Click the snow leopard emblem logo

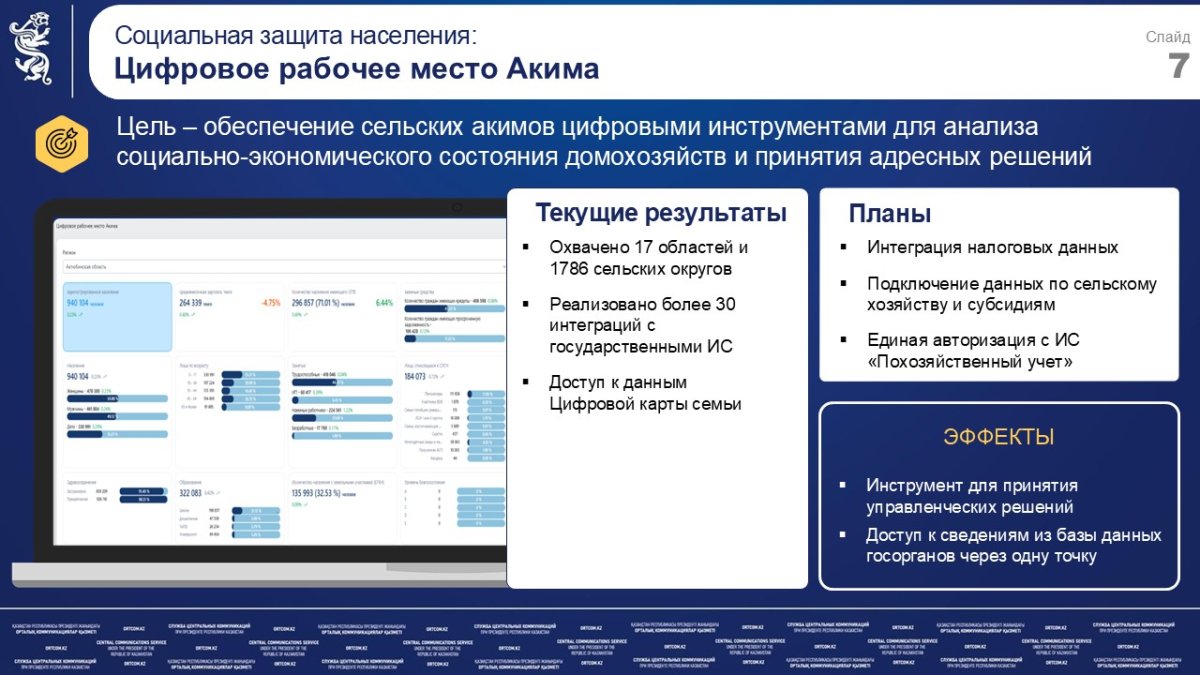(x=31, y=48)
